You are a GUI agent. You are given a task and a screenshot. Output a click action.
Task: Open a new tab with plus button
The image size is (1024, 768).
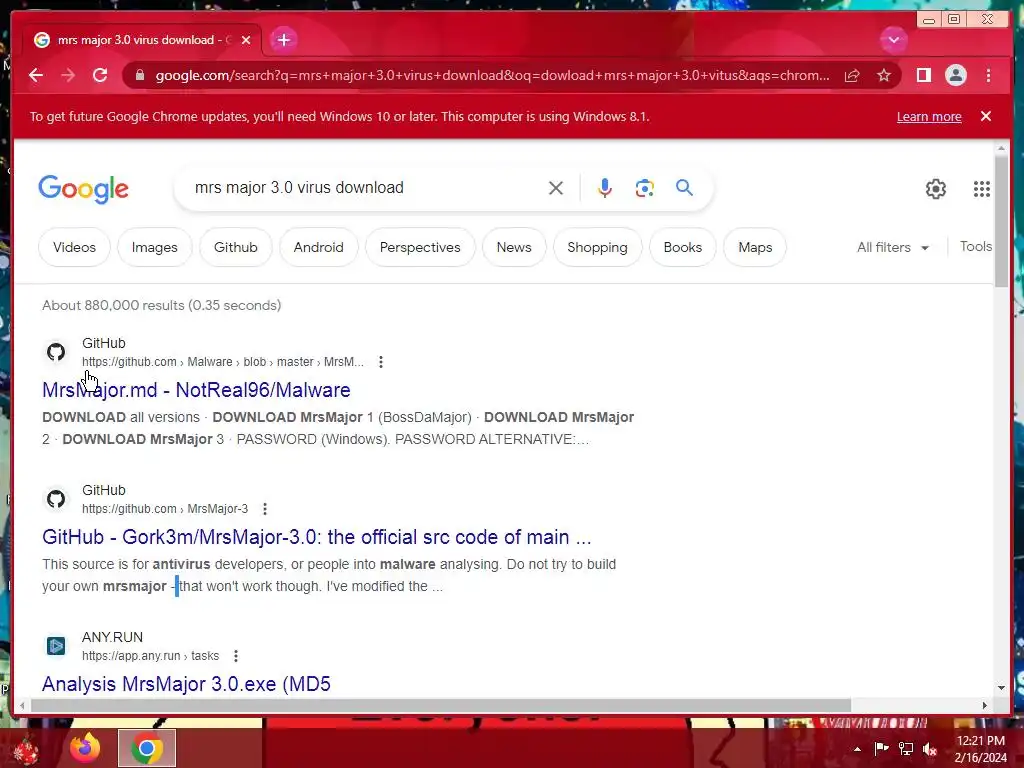tap(283, 40)
